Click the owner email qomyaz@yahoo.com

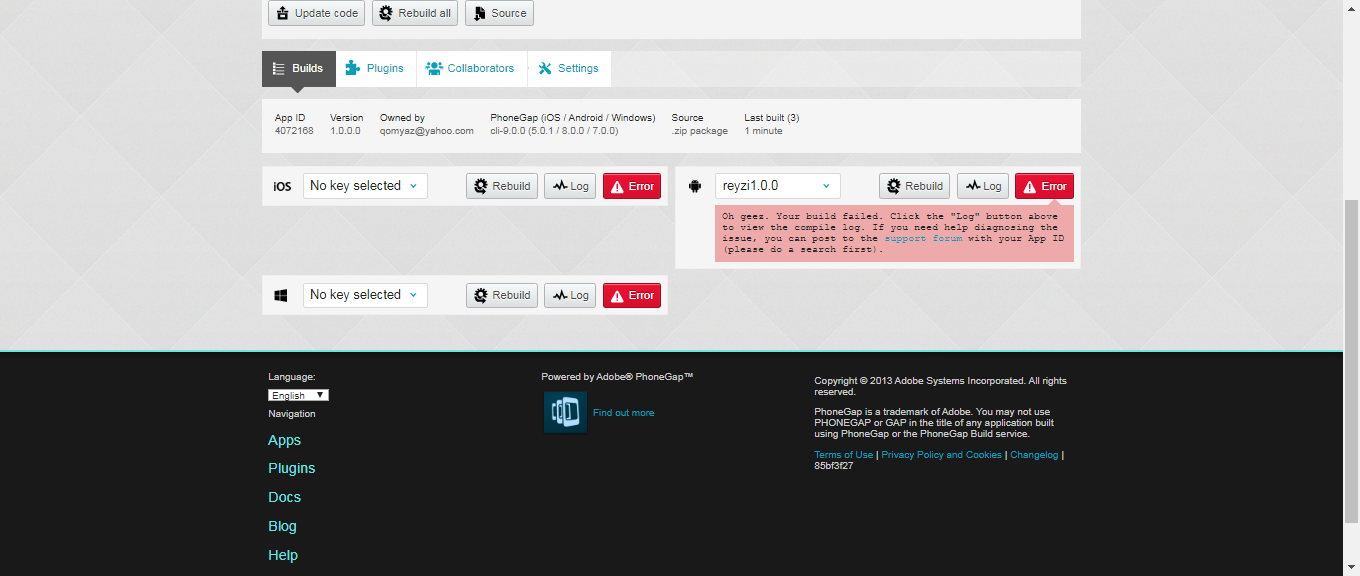pyautogui.click(x=427, y=131)
